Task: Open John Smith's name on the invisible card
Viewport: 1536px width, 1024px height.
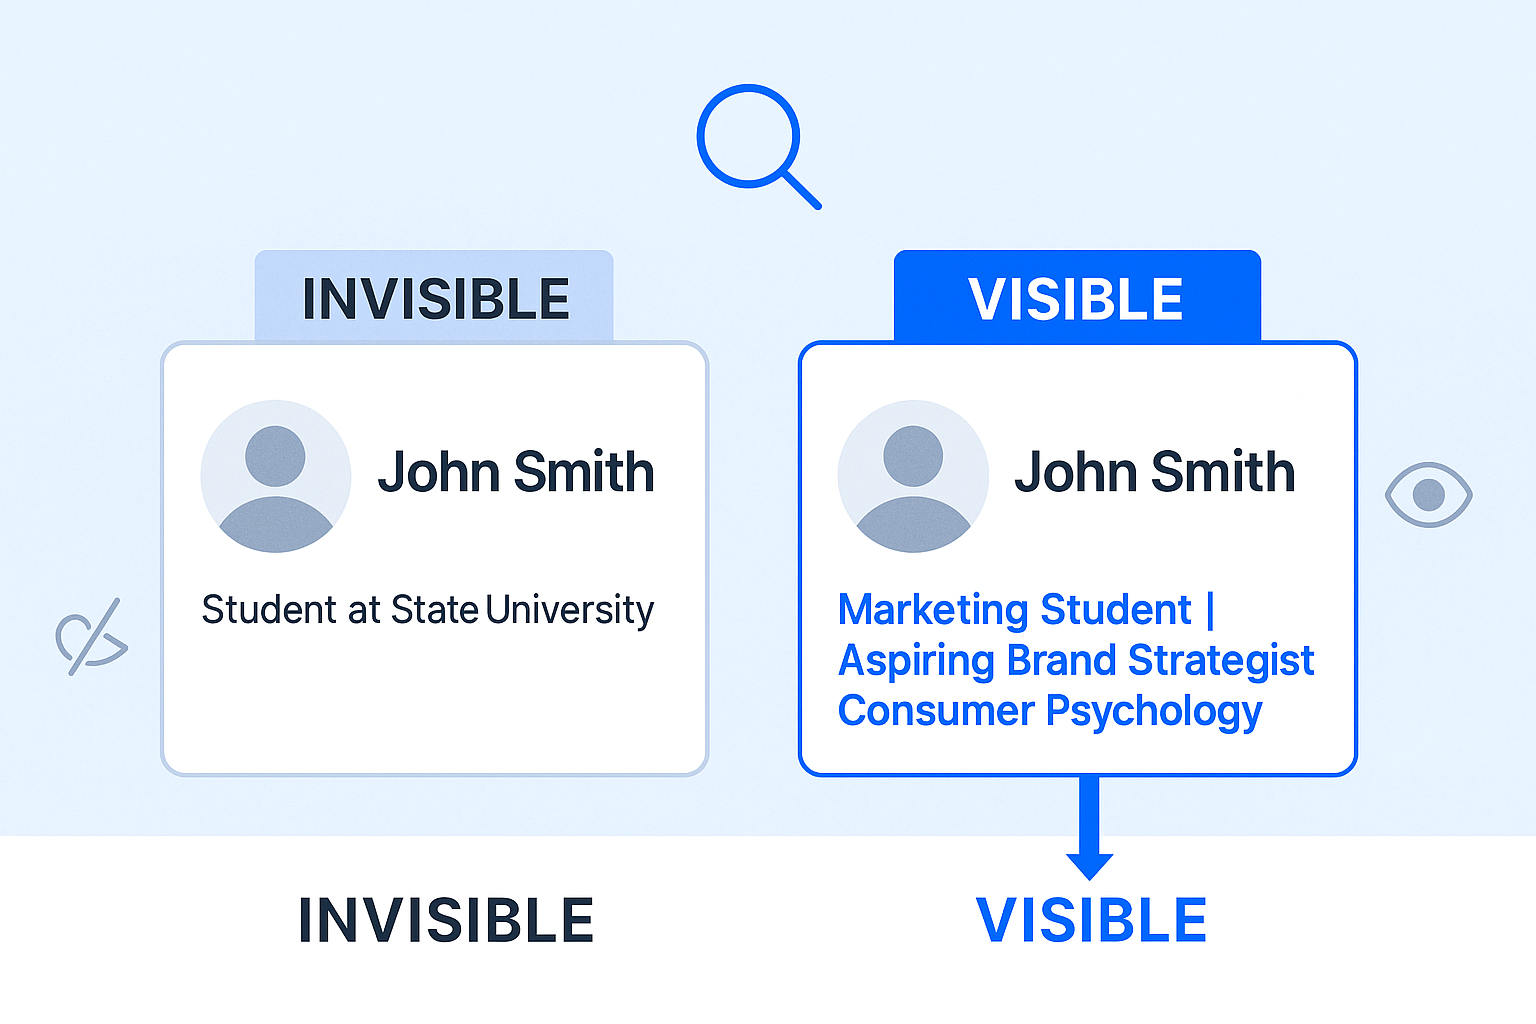Action: pos(516,472)
